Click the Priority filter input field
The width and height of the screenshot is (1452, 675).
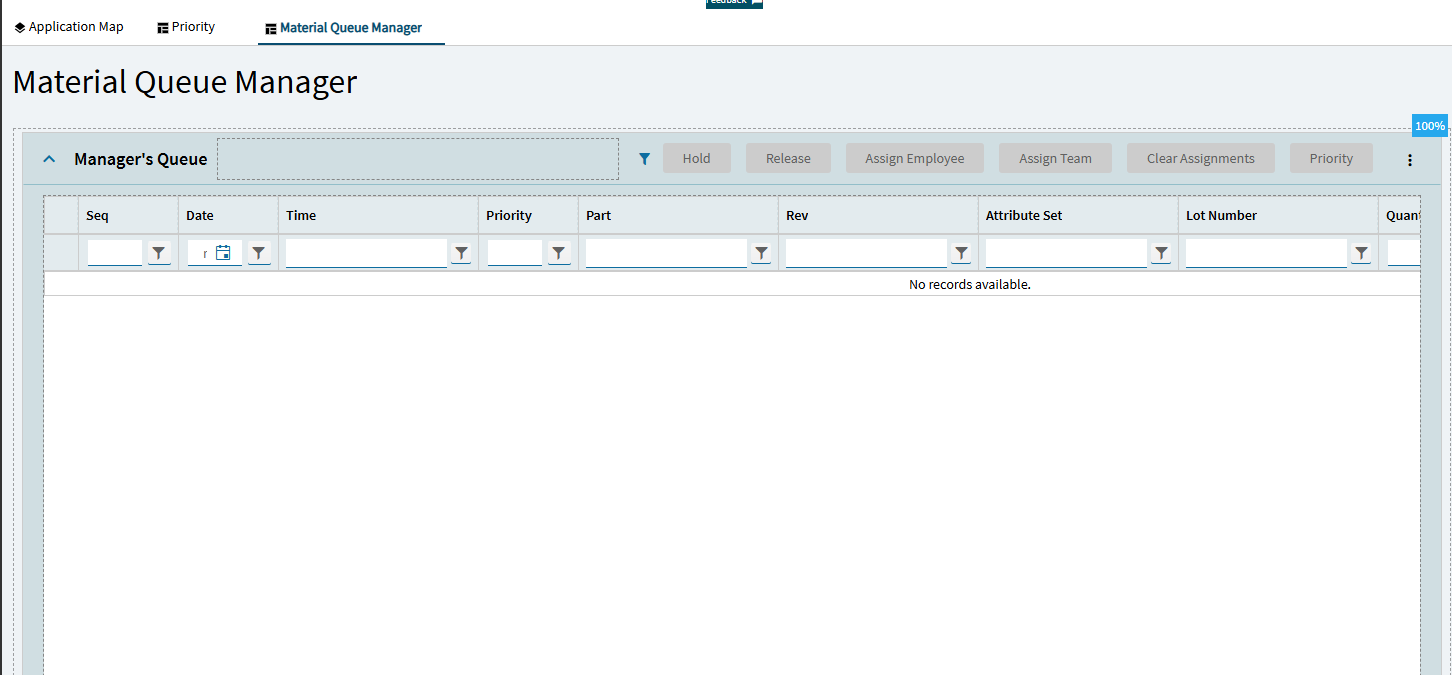[515, 253]
